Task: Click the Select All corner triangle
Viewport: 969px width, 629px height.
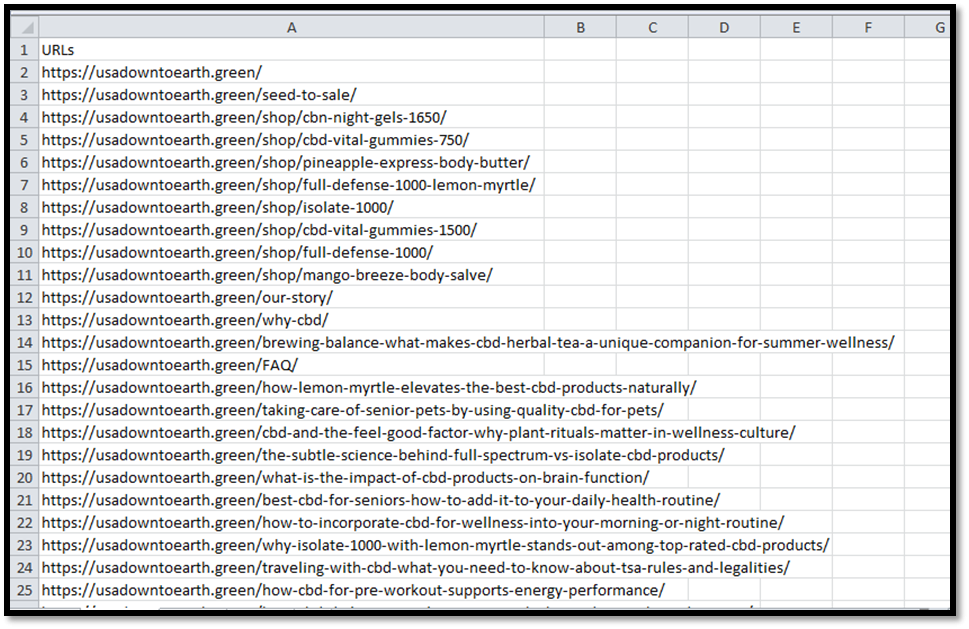Action: click(x=24, y=28)
